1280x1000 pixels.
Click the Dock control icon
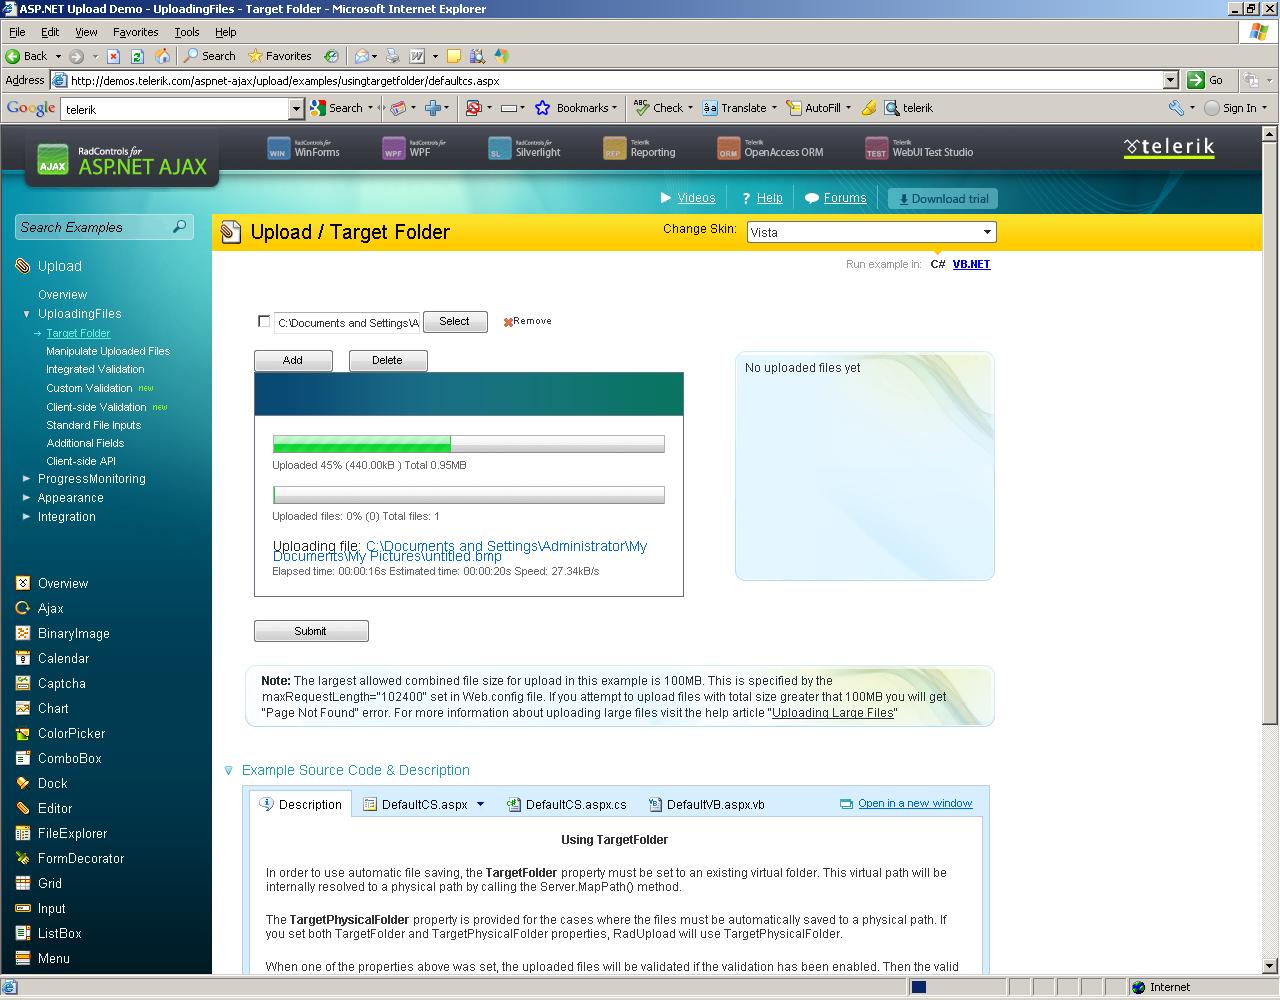point(23,783)
